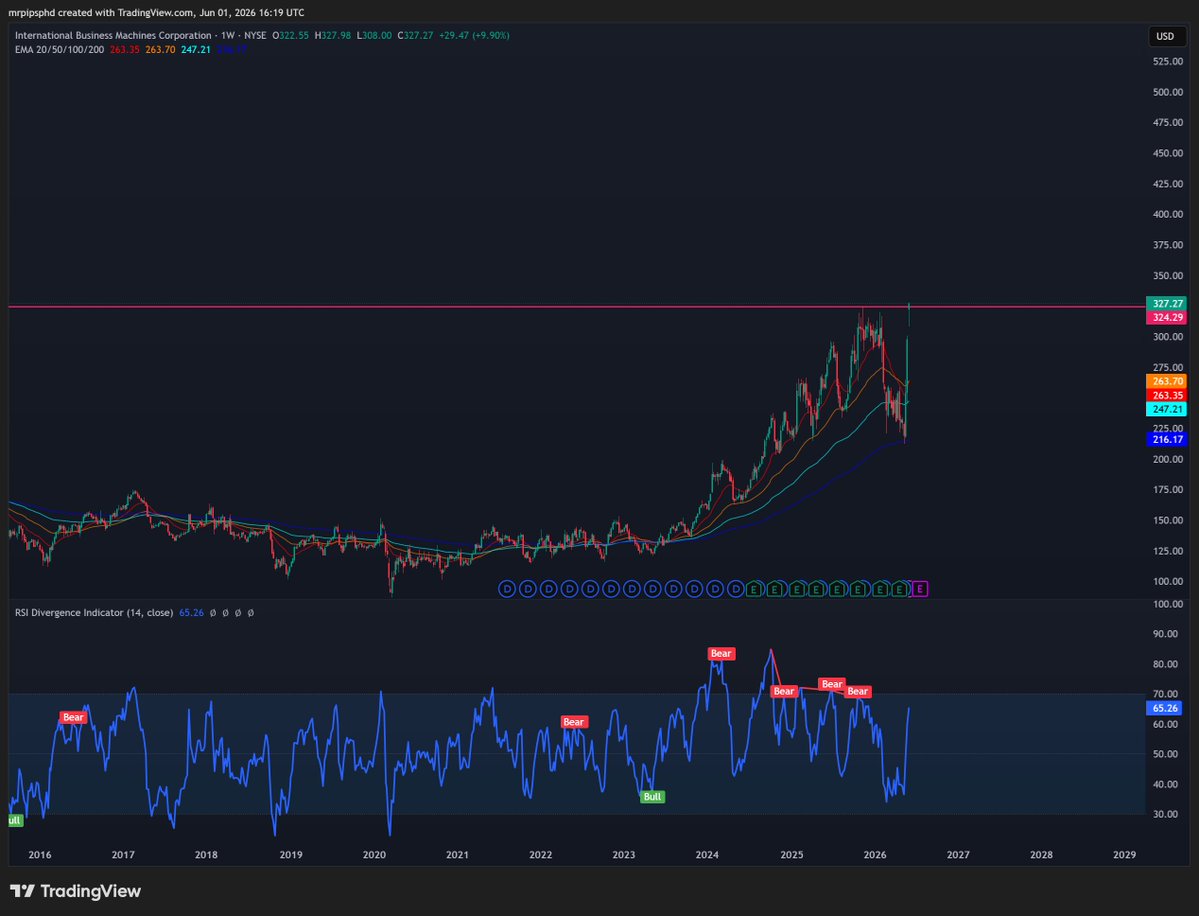1199x916 pixels.
Task: Click the 2023 label on time axis
Action: point(624,855)
